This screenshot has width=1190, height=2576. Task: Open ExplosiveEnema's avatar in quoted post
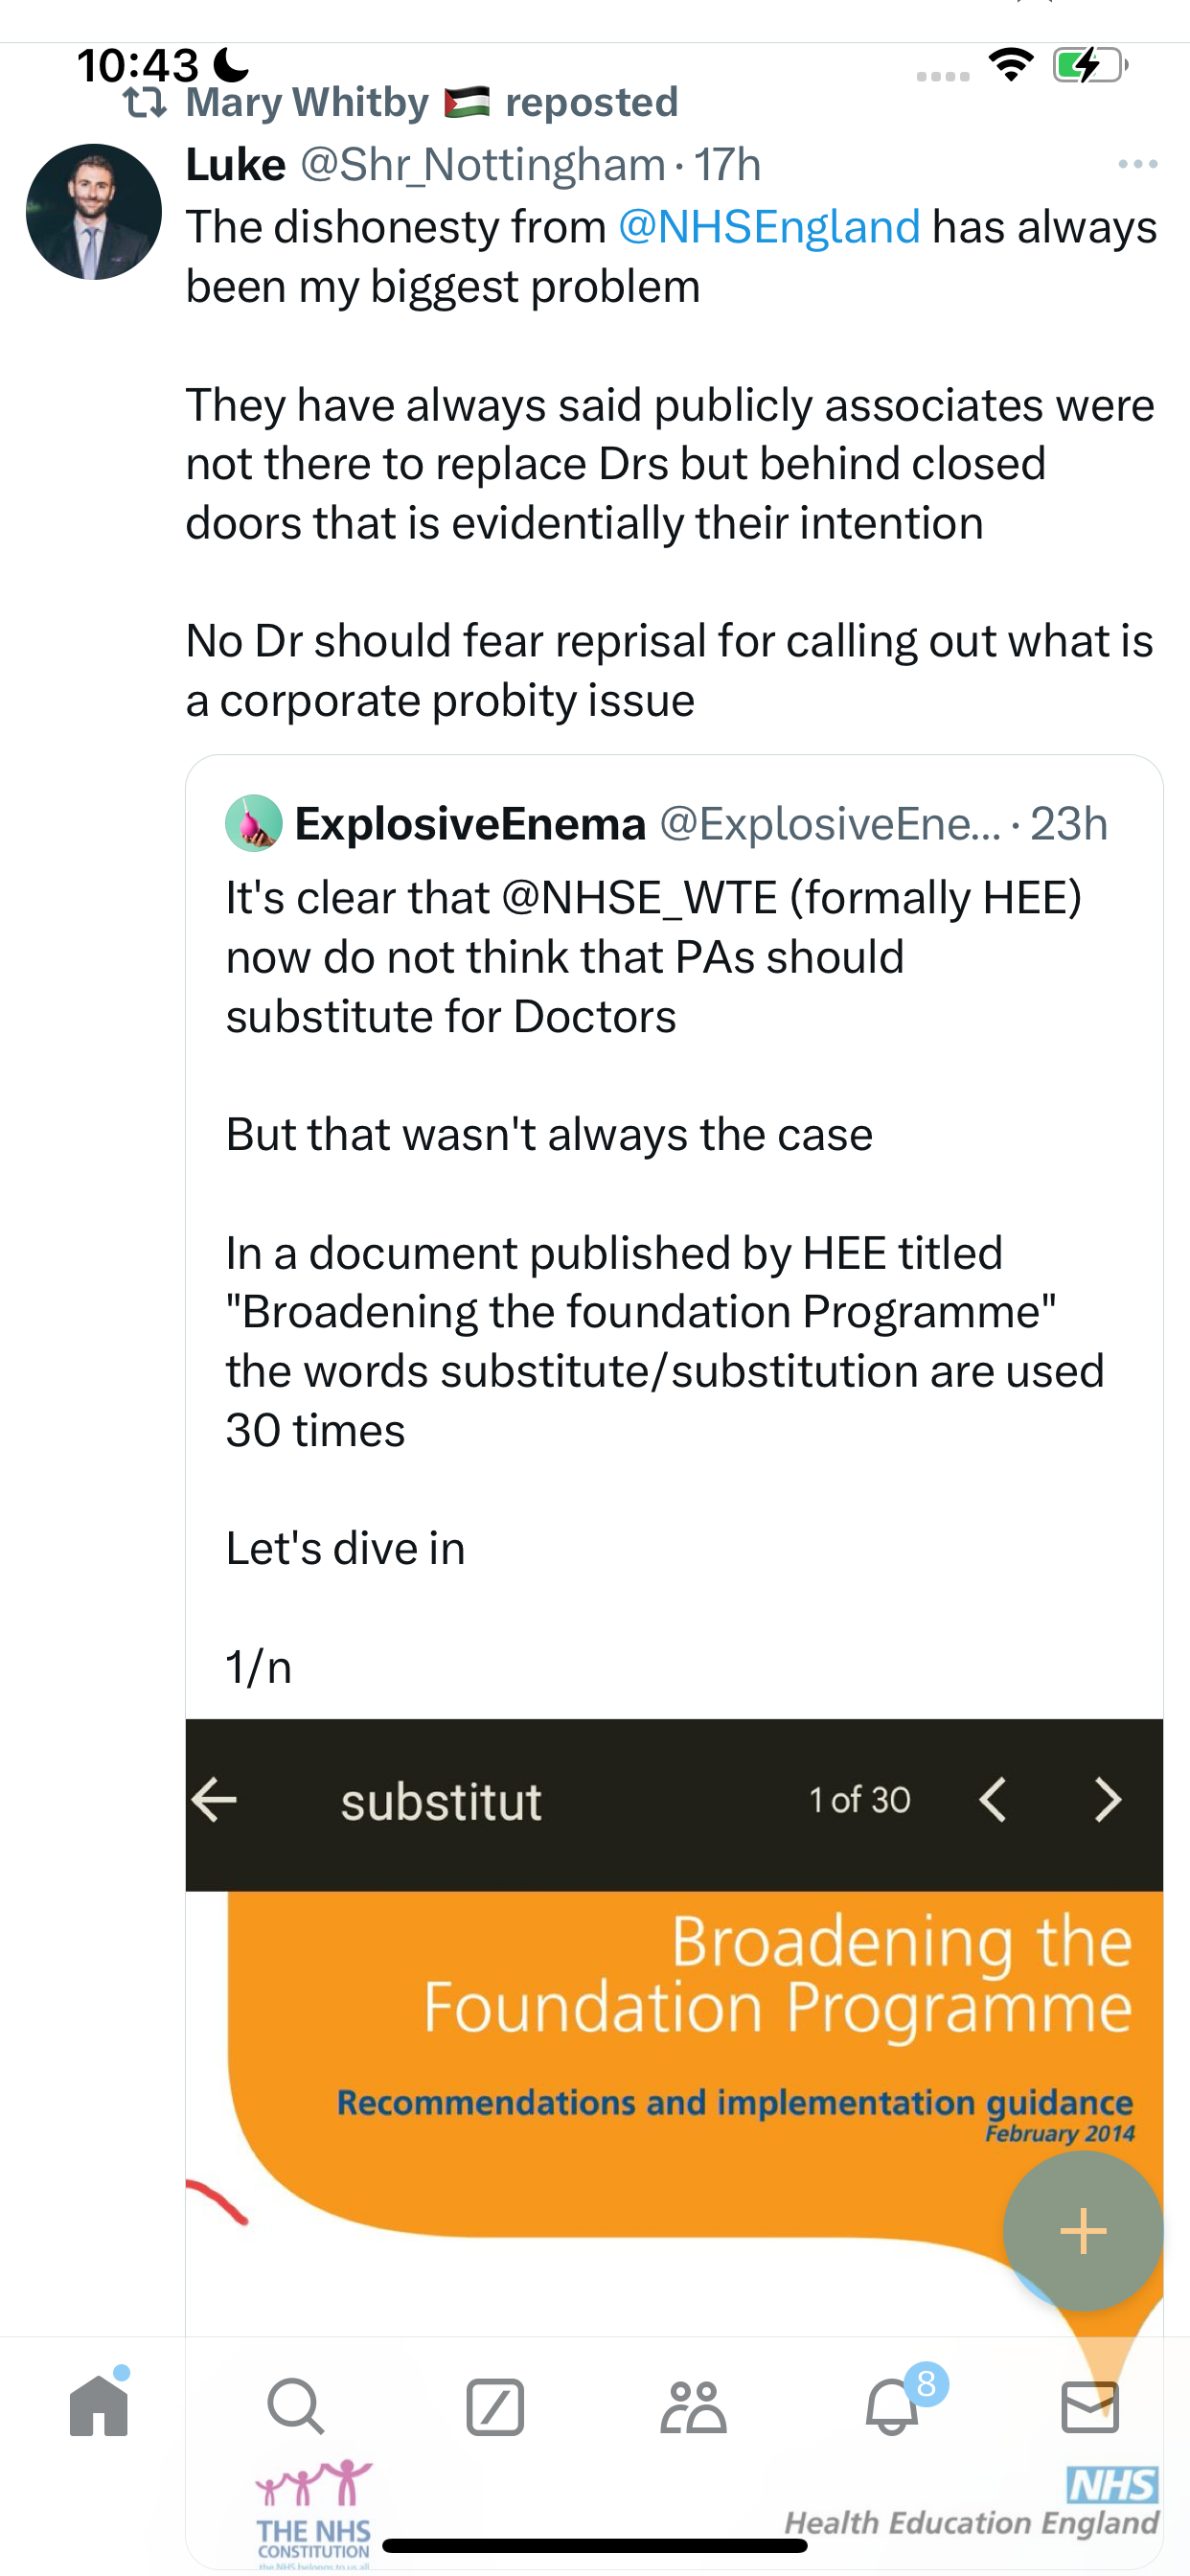coord(254,823)
